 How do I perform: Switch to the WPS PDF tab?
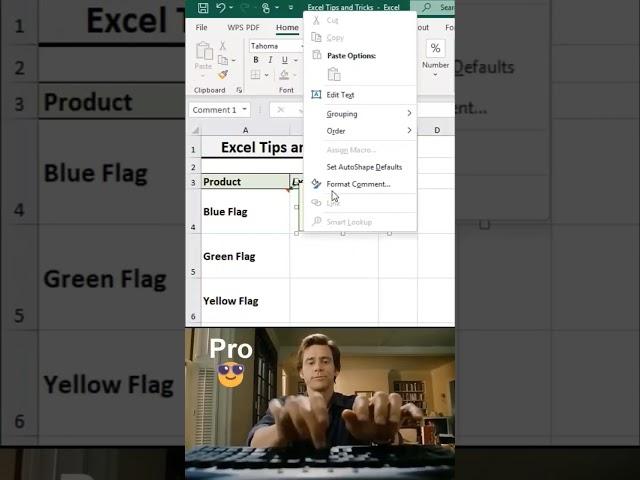(243, 27)
